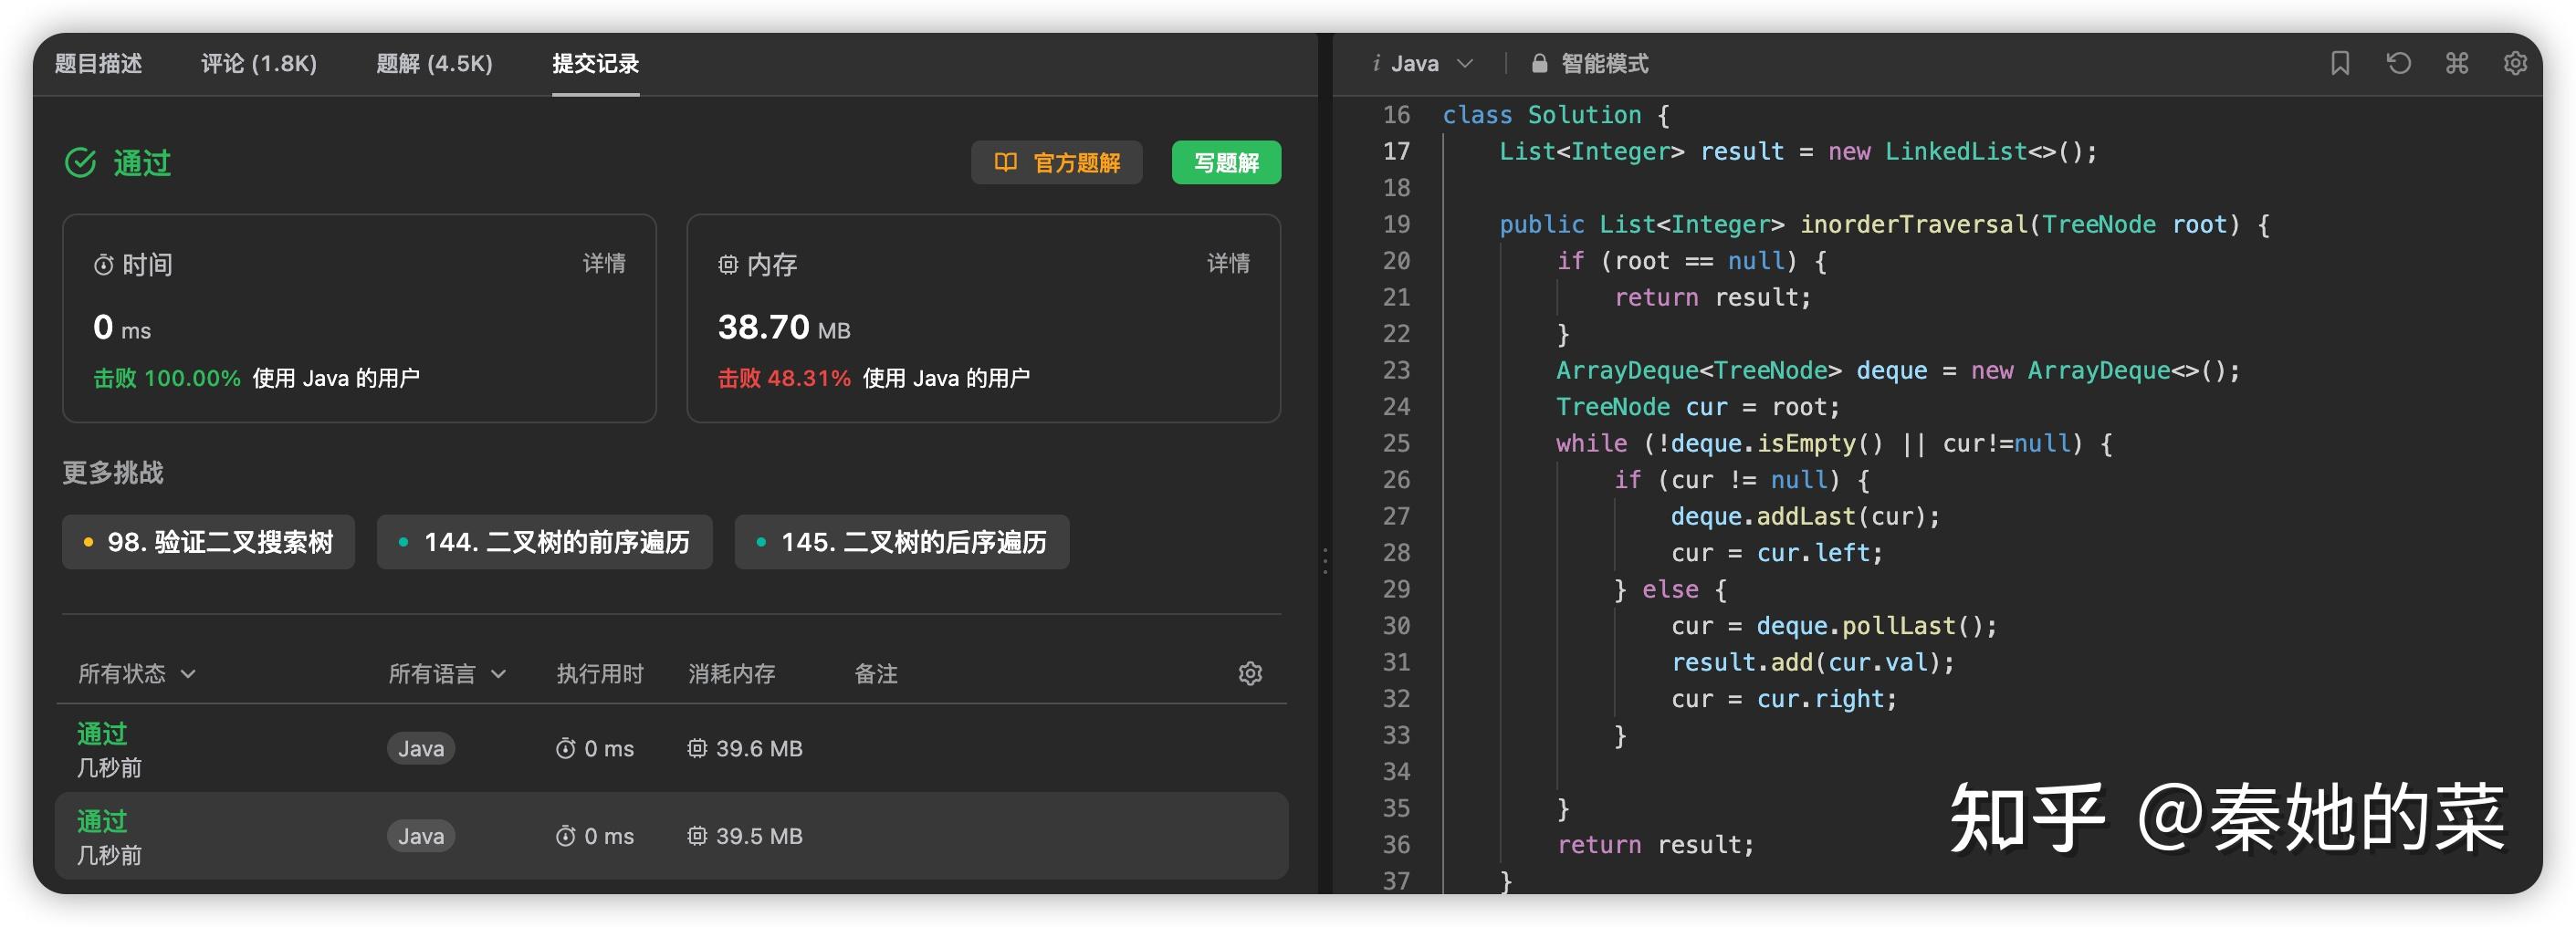Expand the 所有状态 filter dropdown

[135, 674]
